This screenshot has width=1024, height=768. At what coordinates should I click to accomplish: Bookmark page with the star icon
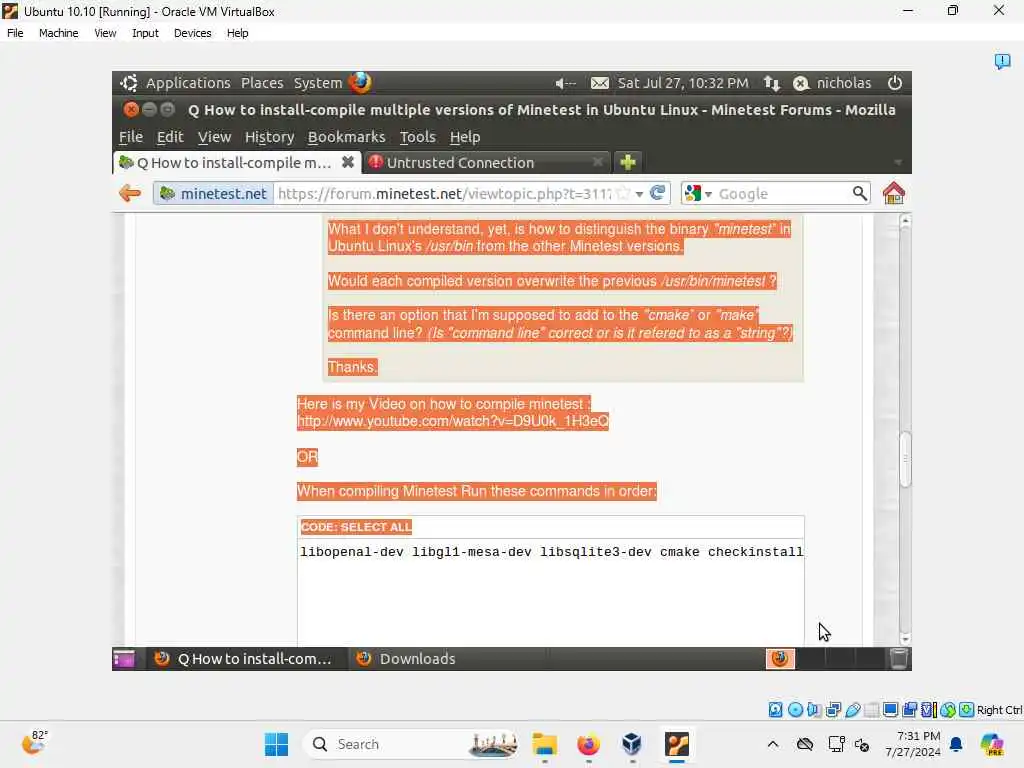pos(624,193)
